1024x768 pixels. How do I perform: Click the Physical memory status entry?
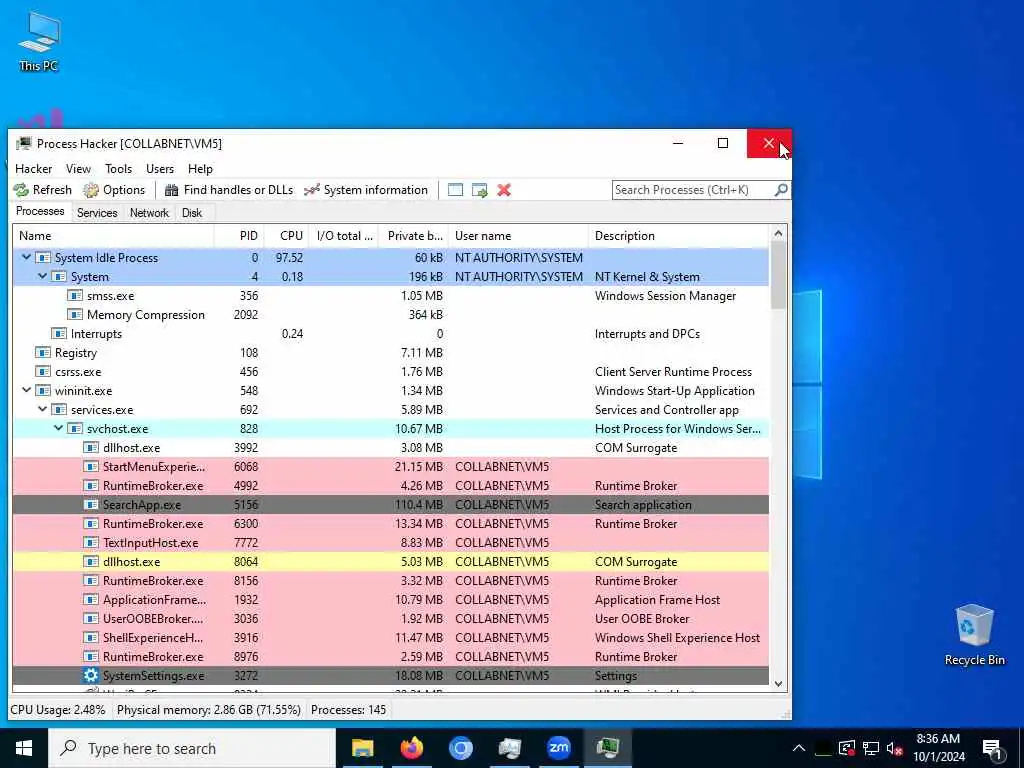pyautogui.click(x=209, y=710)
